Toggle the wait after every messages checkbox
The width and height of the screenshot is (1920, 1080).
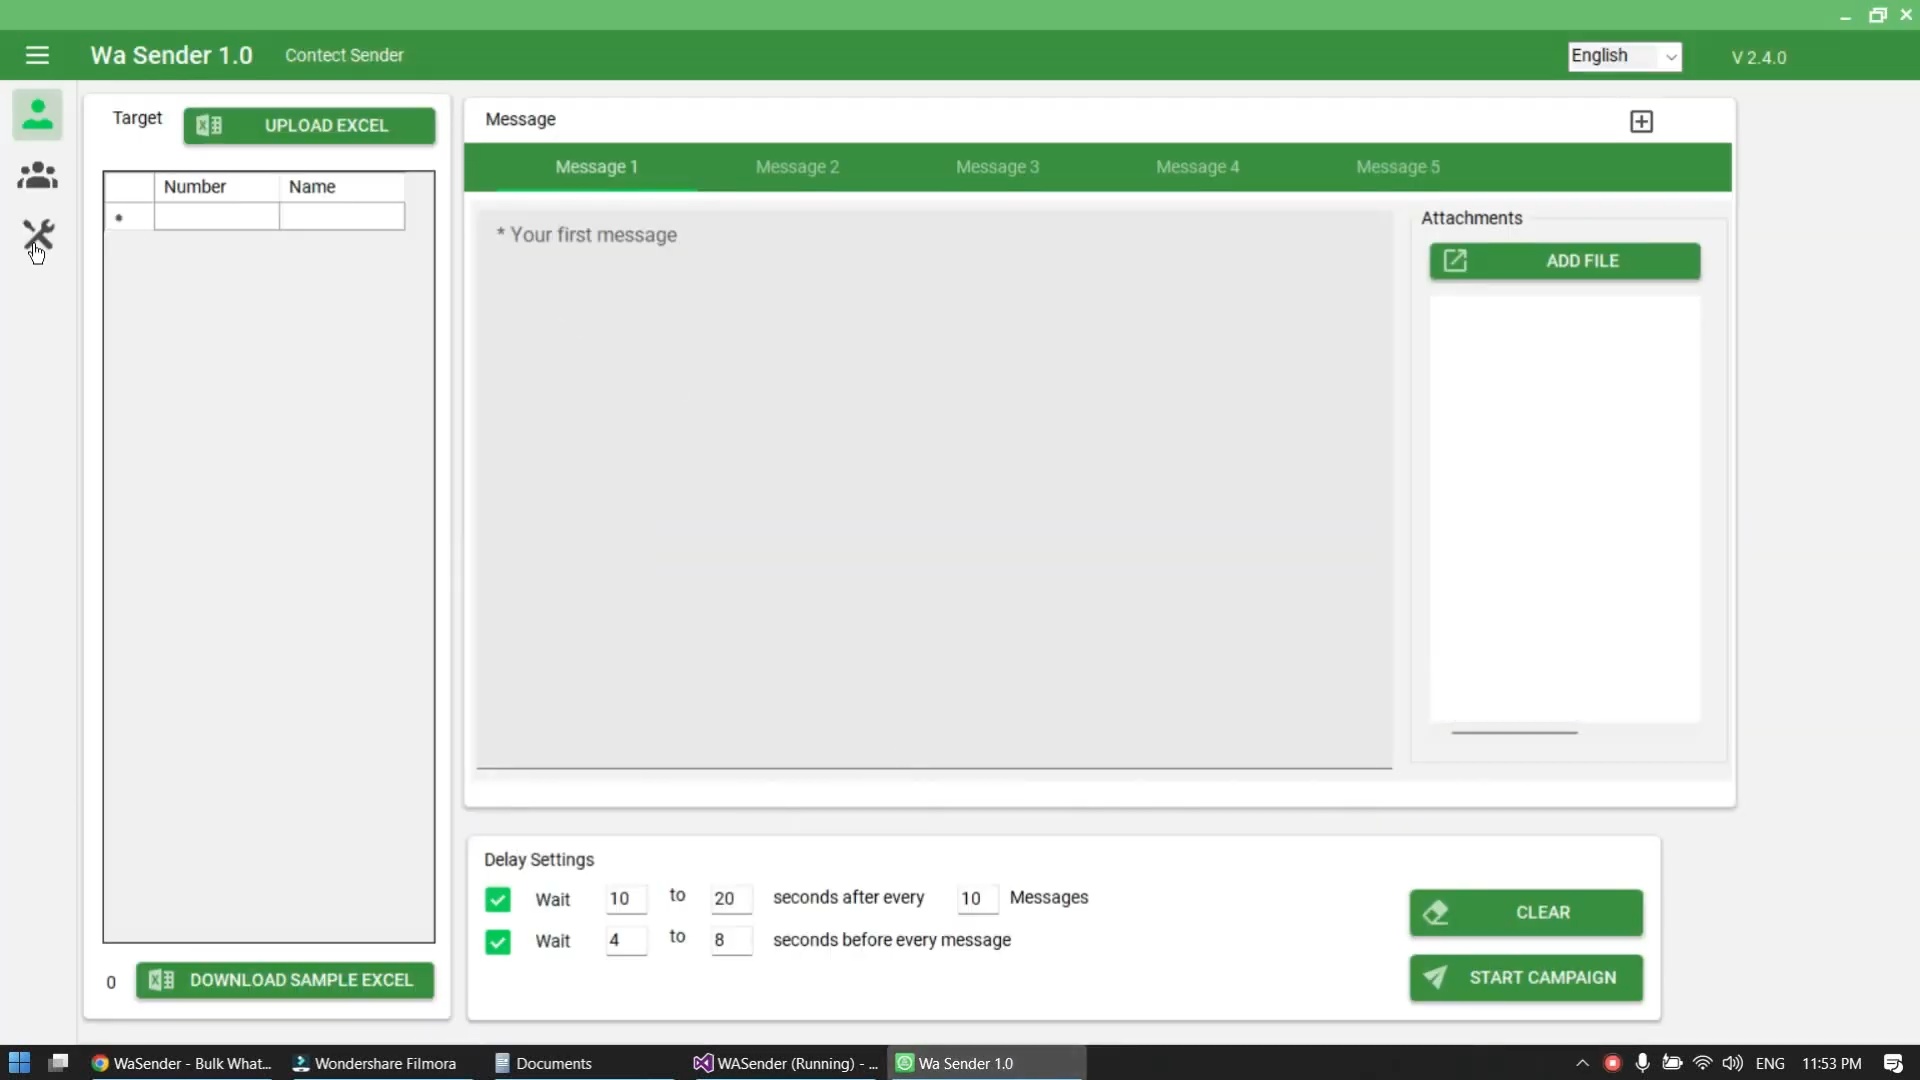(497, 899)
